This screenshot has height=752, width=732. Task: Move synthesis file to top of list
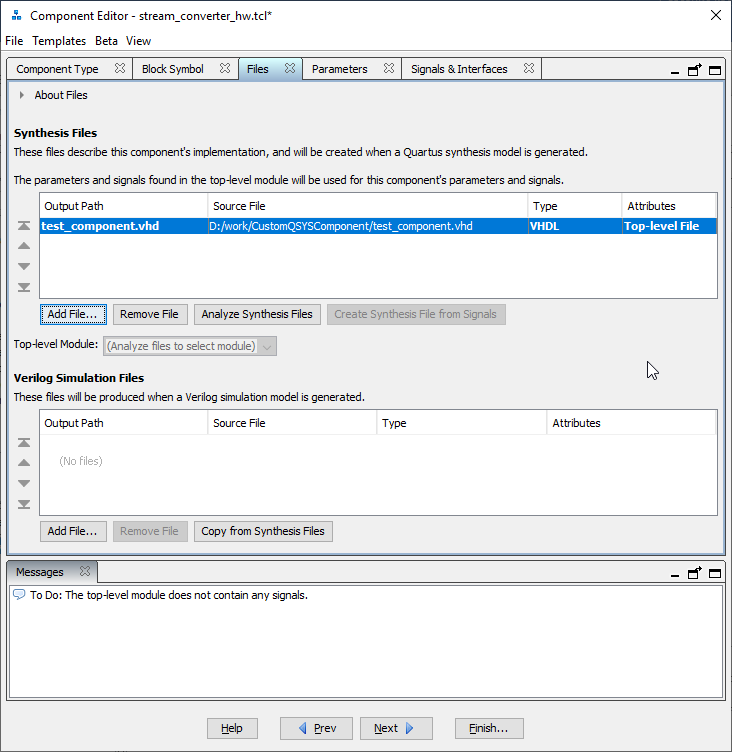tap(24, 226)
